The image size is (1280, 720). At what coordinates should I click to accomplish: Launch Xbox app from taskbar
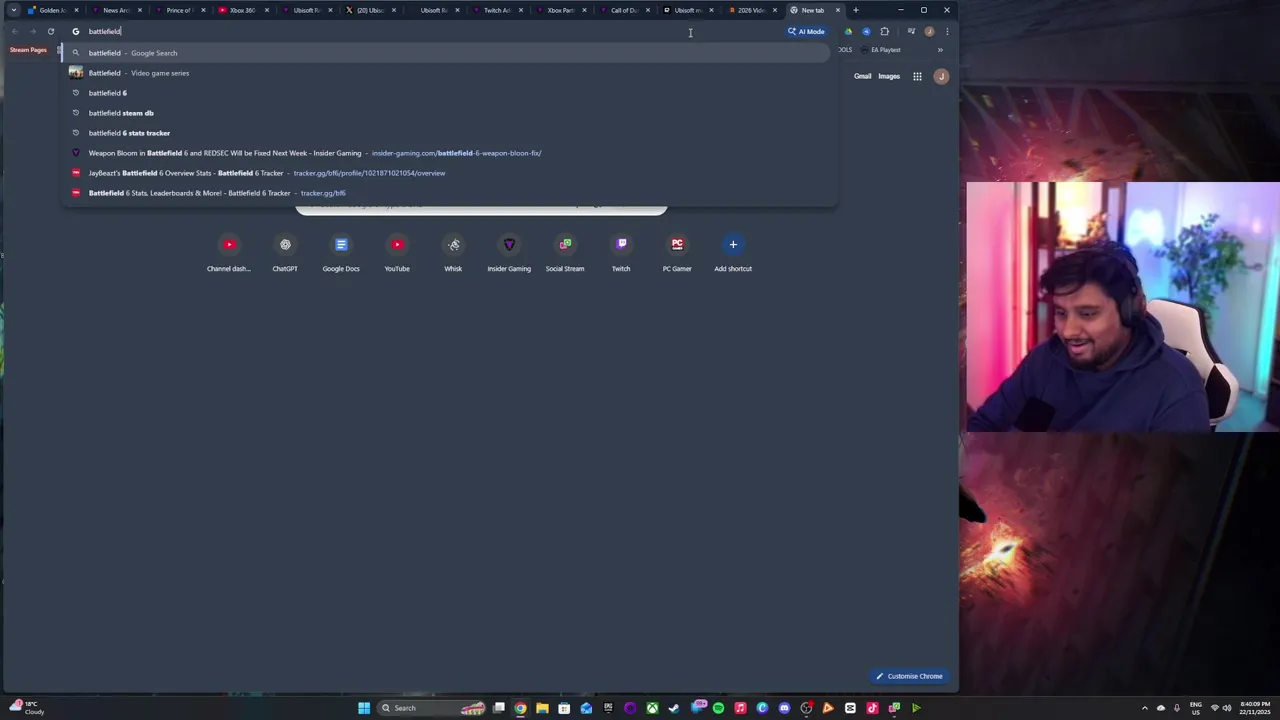pyautogui.click(x=652, y=708)
